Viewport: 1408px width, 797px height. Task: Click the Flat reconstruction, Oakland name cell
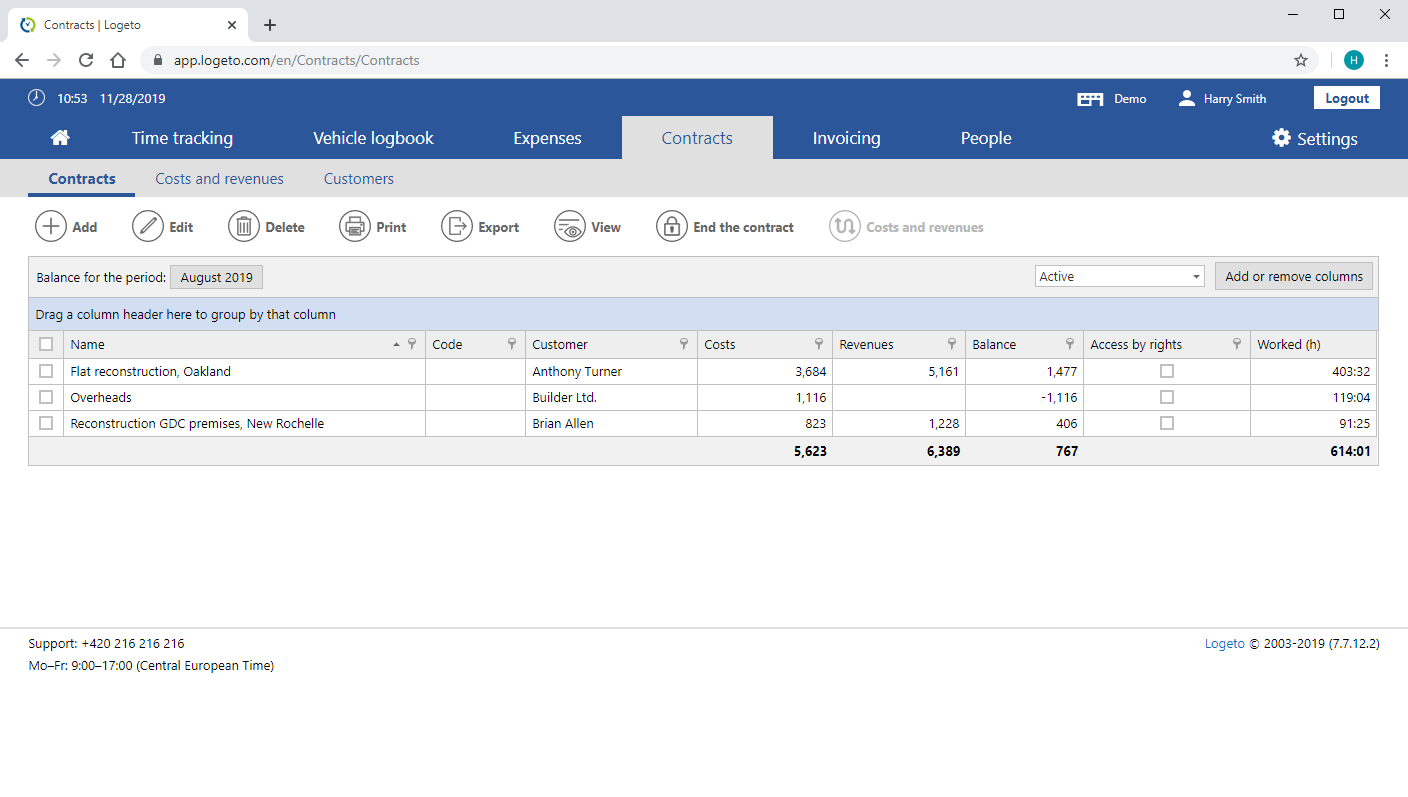pyautogui.click(x=245, y=371)
